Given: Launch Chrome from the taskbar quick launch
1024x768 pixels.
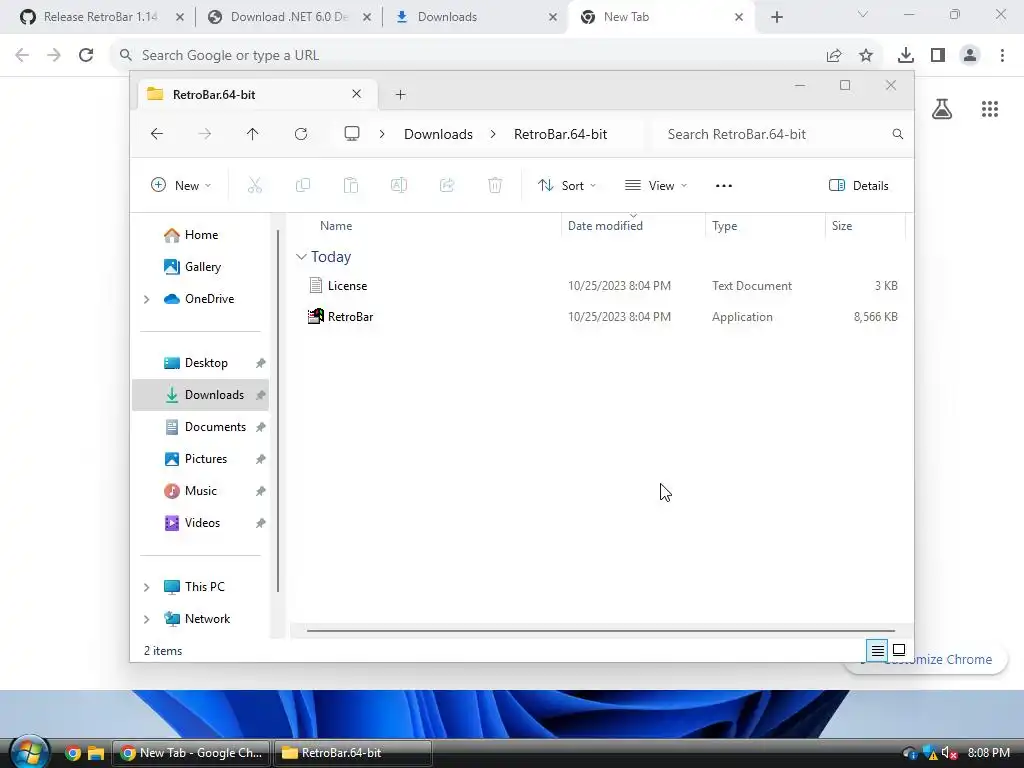Looking at the screenshot, I should pos(73,753).
